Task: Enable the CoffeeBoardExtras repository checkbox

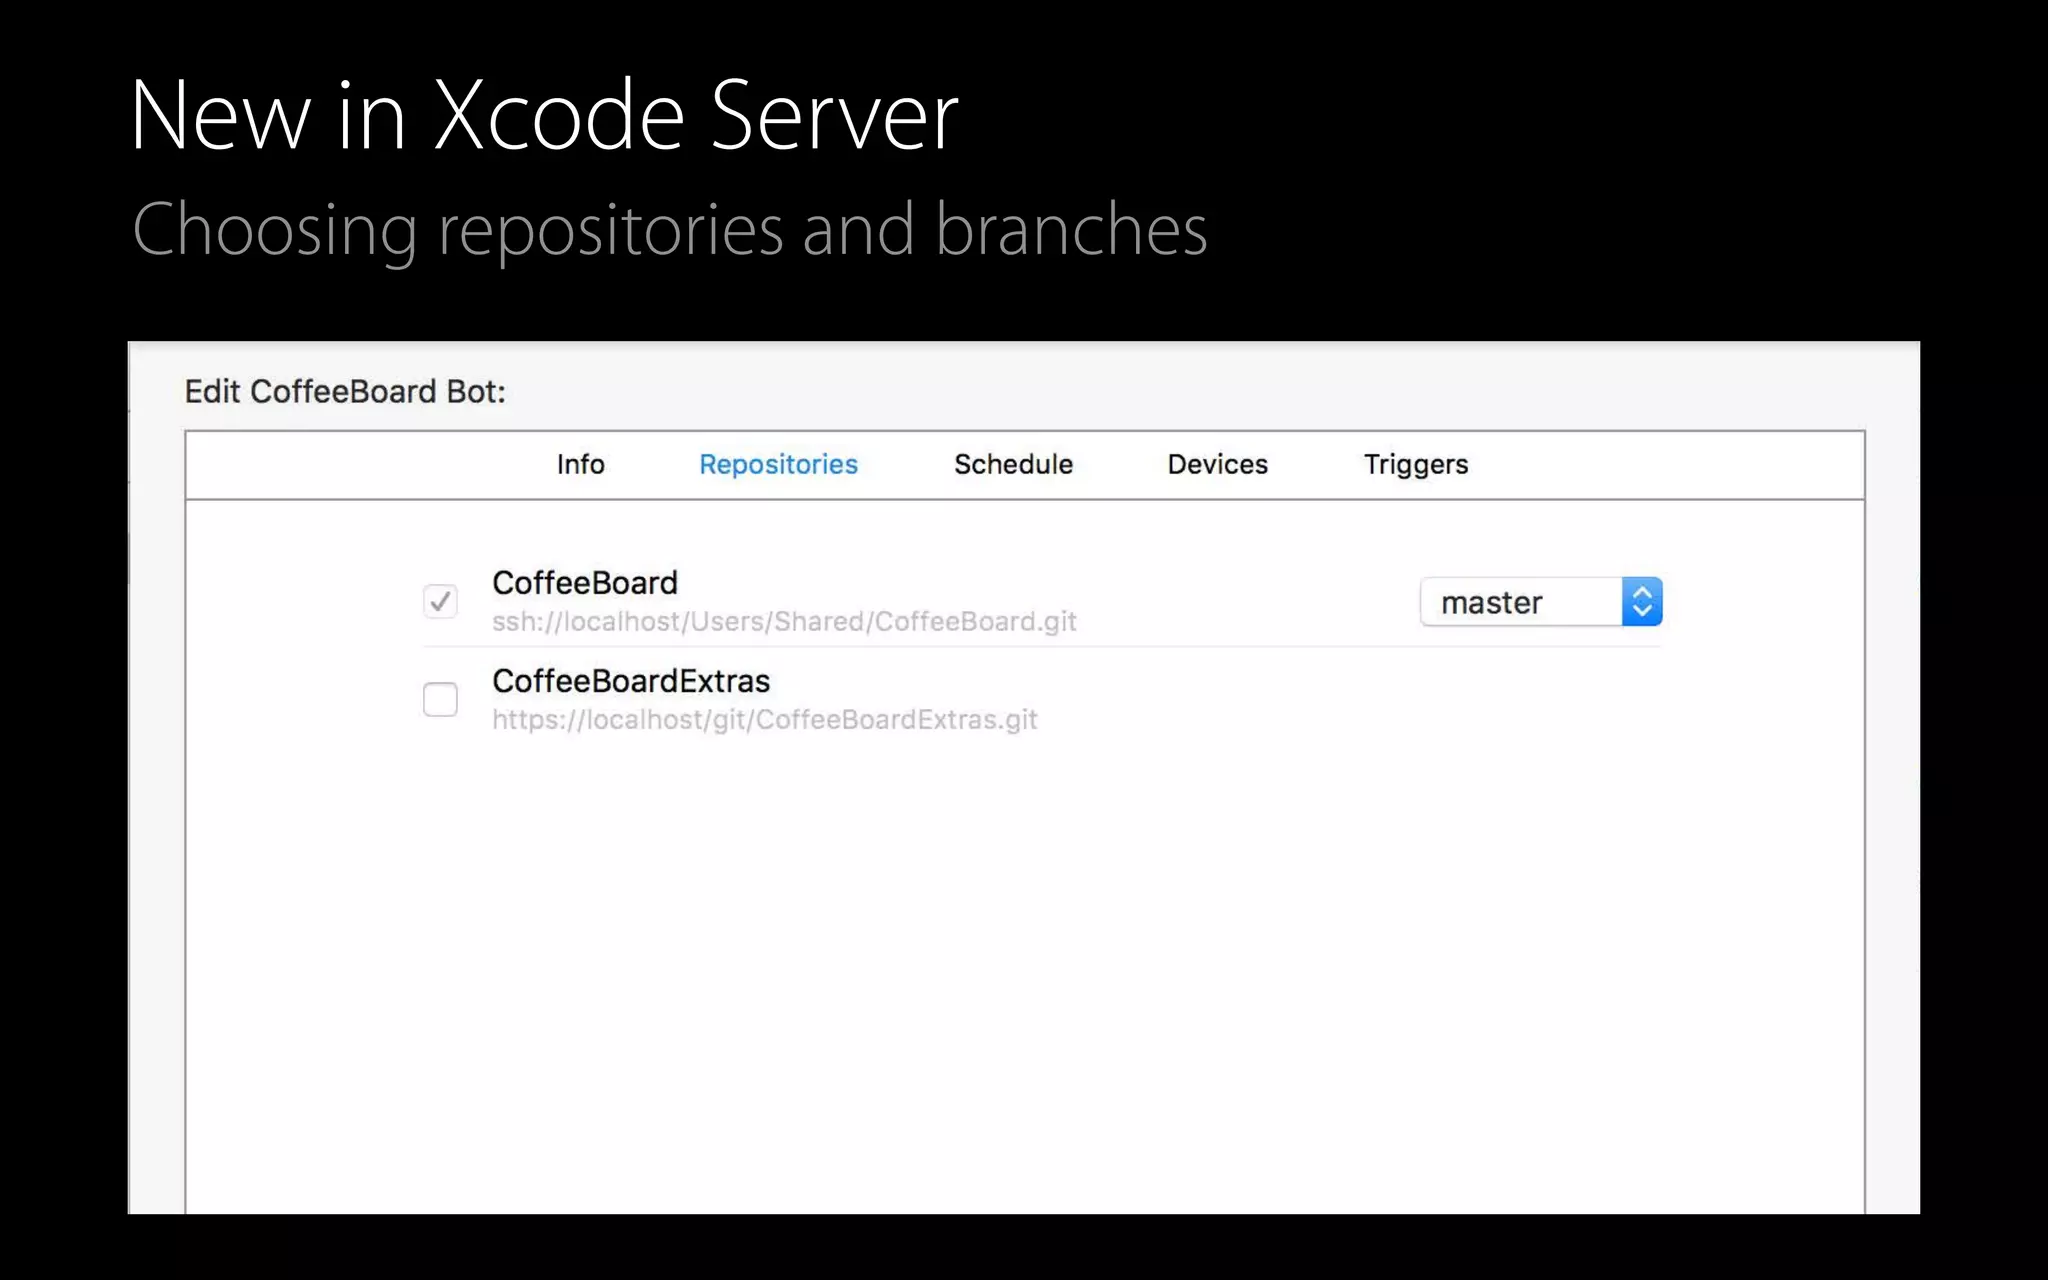Action: [x=440, y=699]
